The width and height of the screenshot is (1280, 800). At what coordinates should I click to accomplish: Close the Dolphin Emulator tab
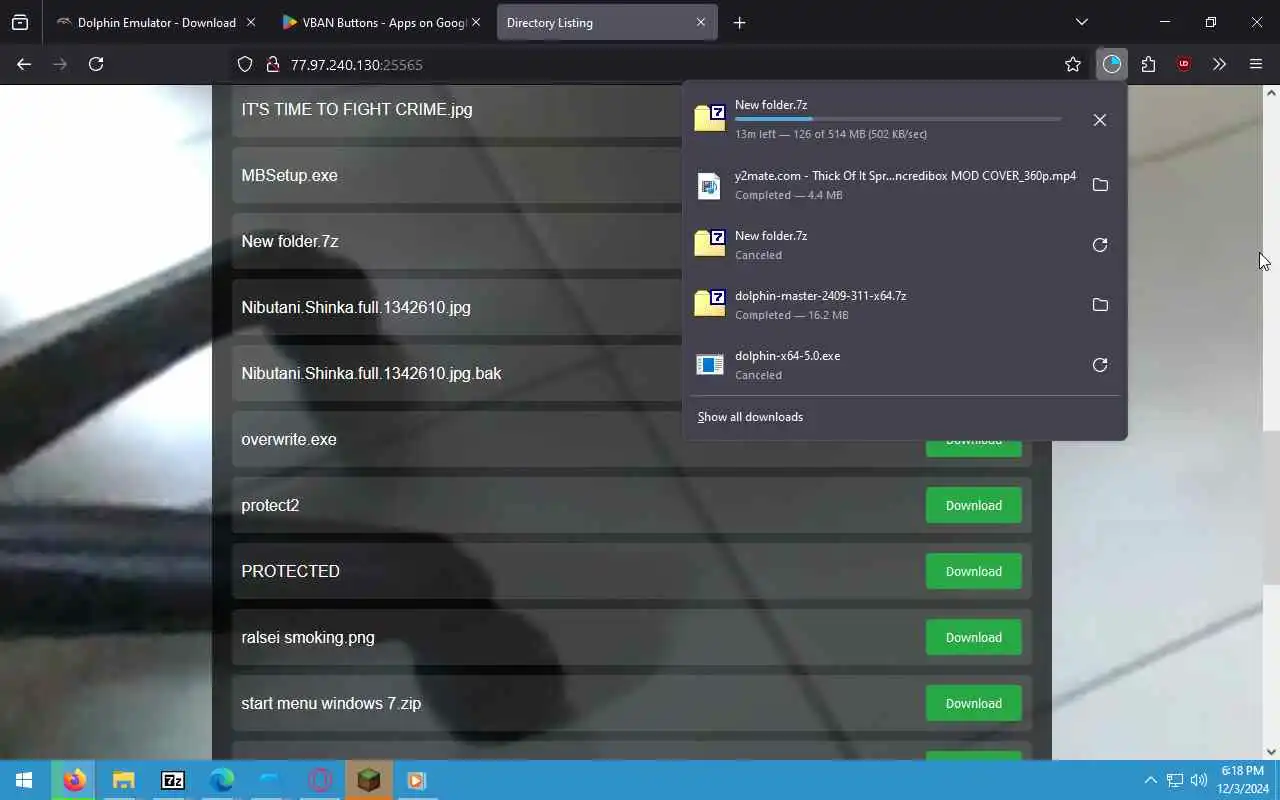point(250,22)
